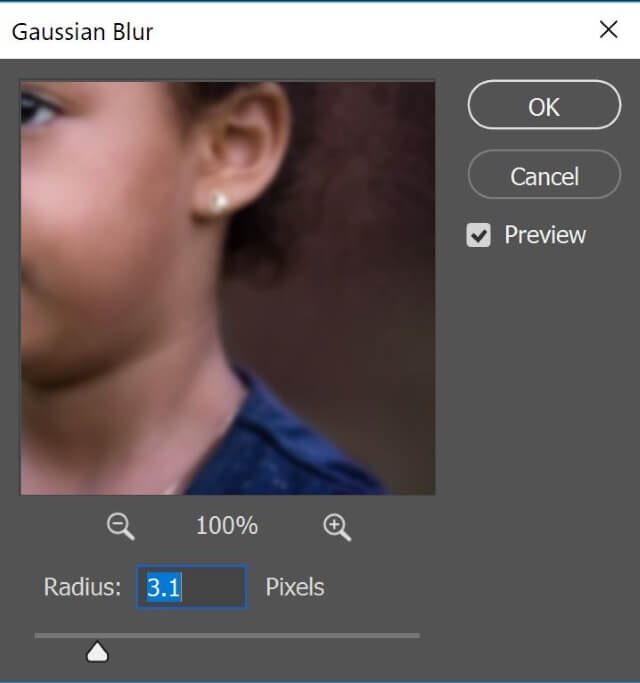Cancel the Gaussian Blur dialog
This screenshot has height=683, width=640.
[x=544, y=175]
